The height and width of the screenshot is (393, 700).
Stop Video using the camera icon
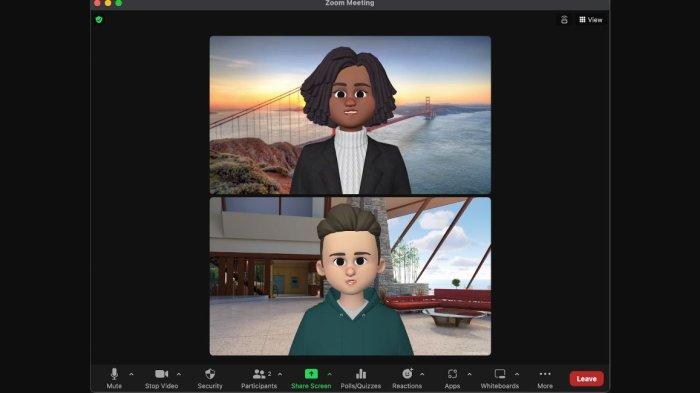click(161, 378)
